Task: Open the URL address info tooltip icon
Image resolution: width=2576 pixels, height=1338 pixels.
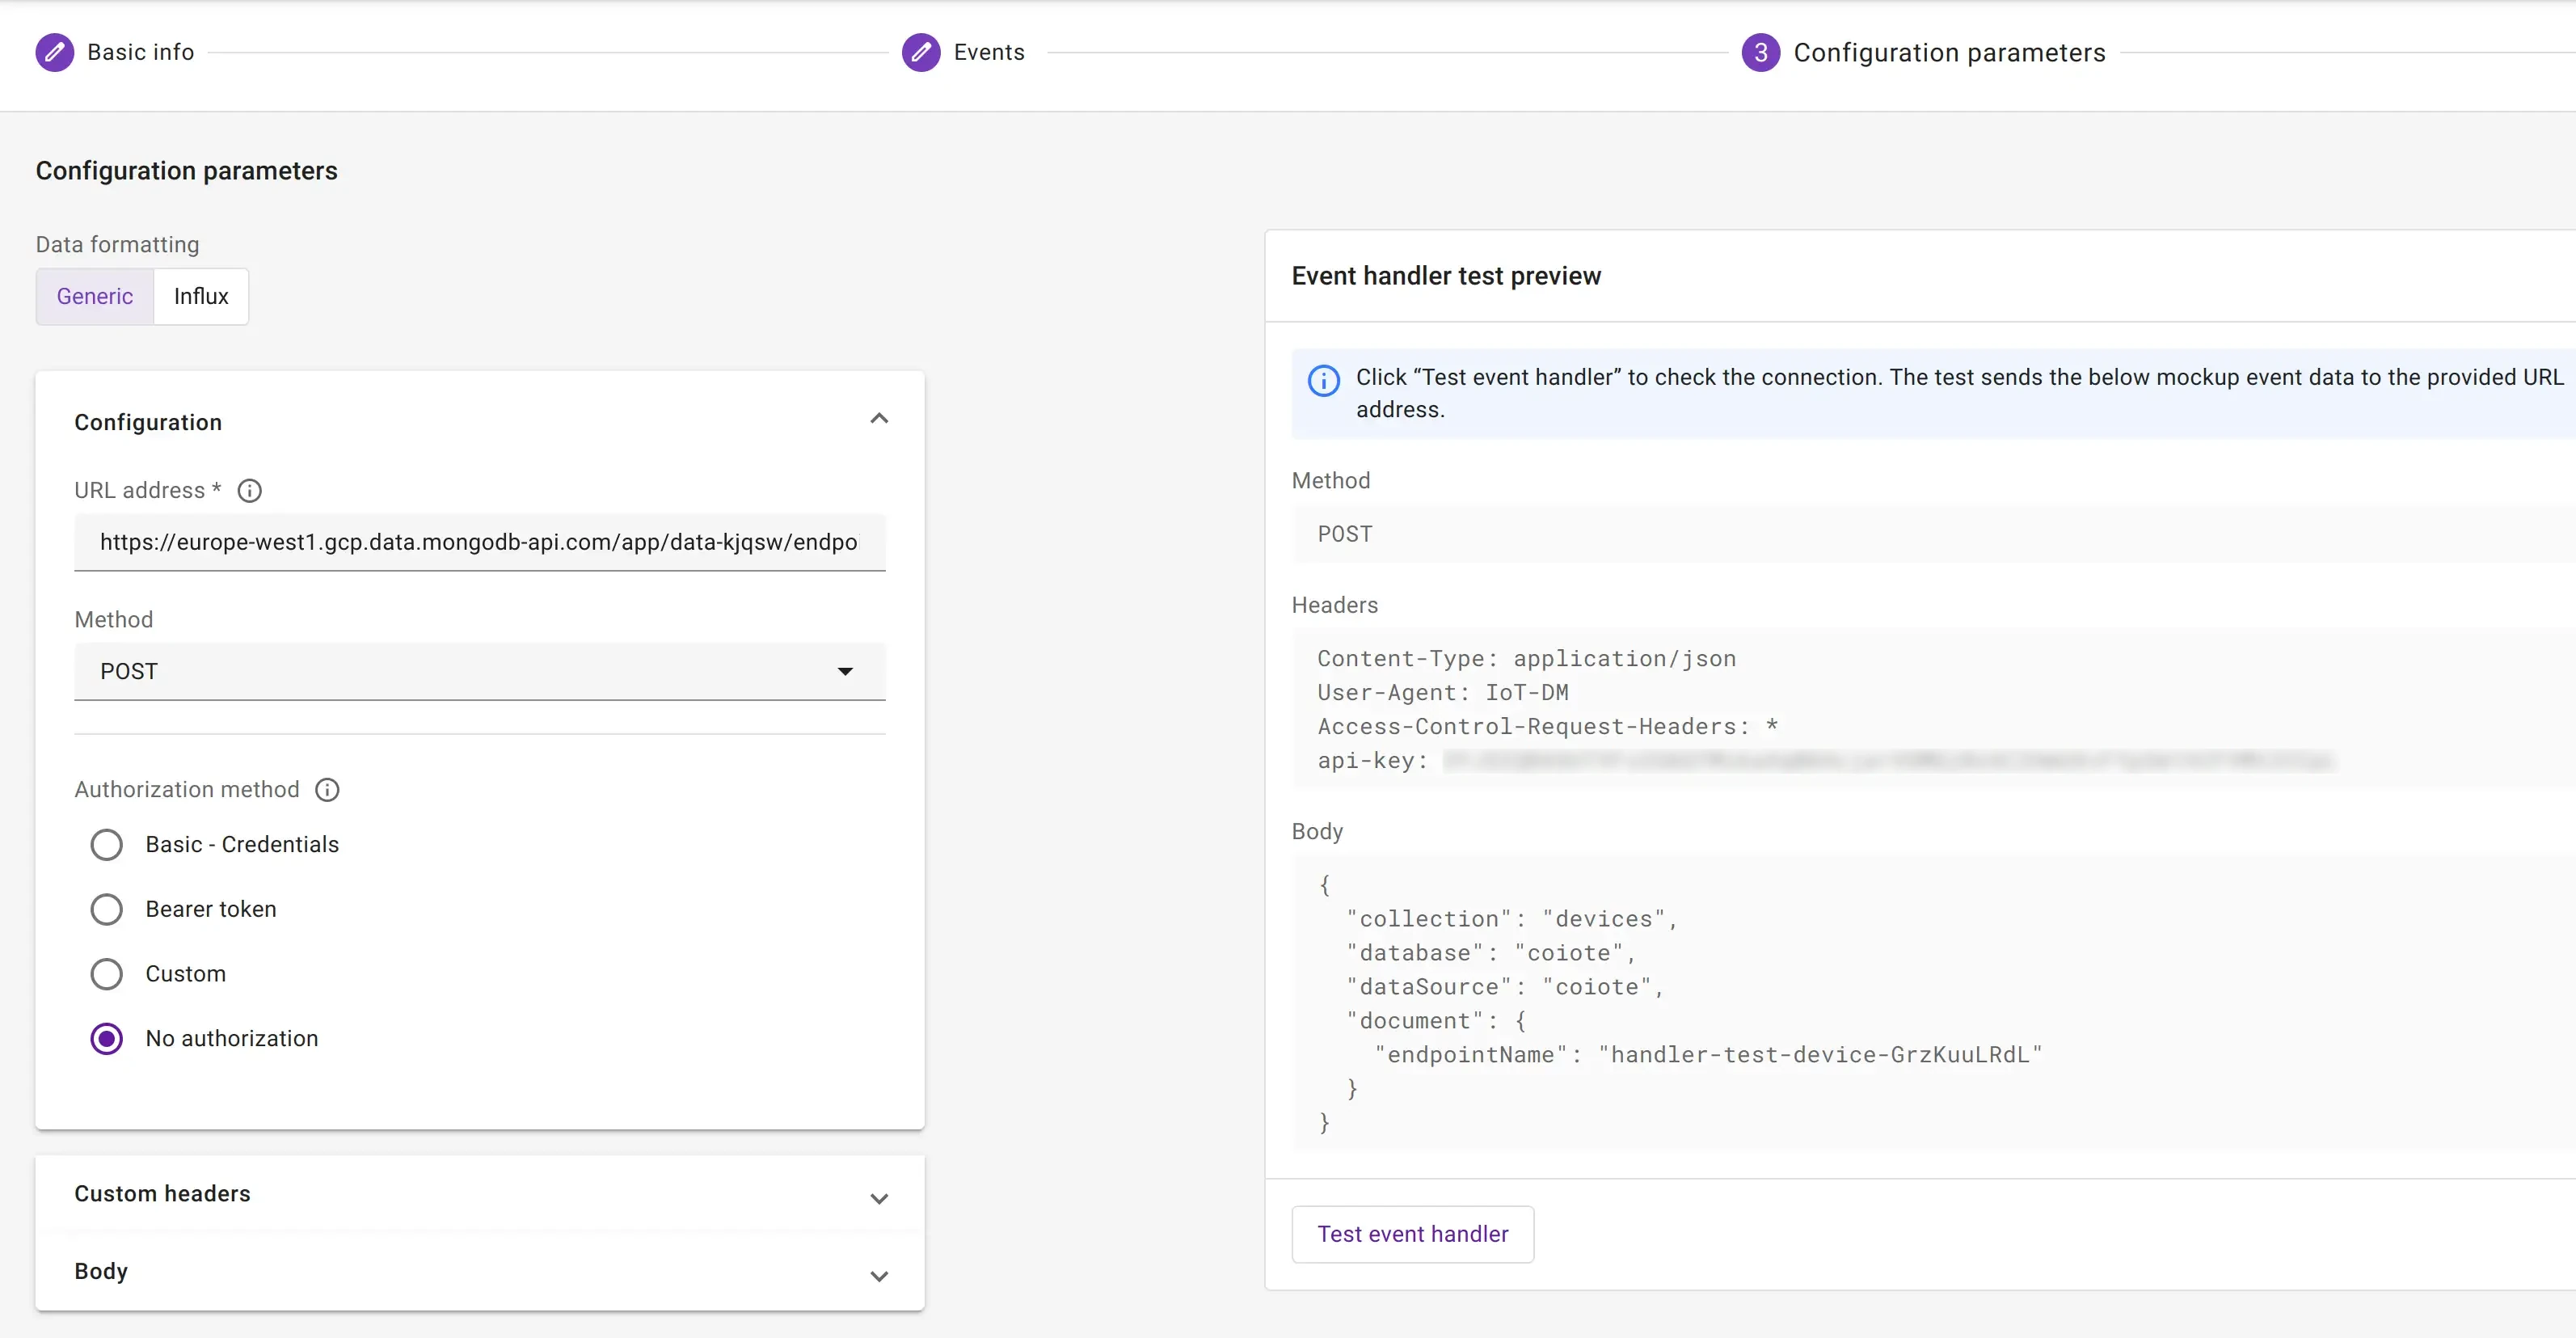Action: pos(250,490)
